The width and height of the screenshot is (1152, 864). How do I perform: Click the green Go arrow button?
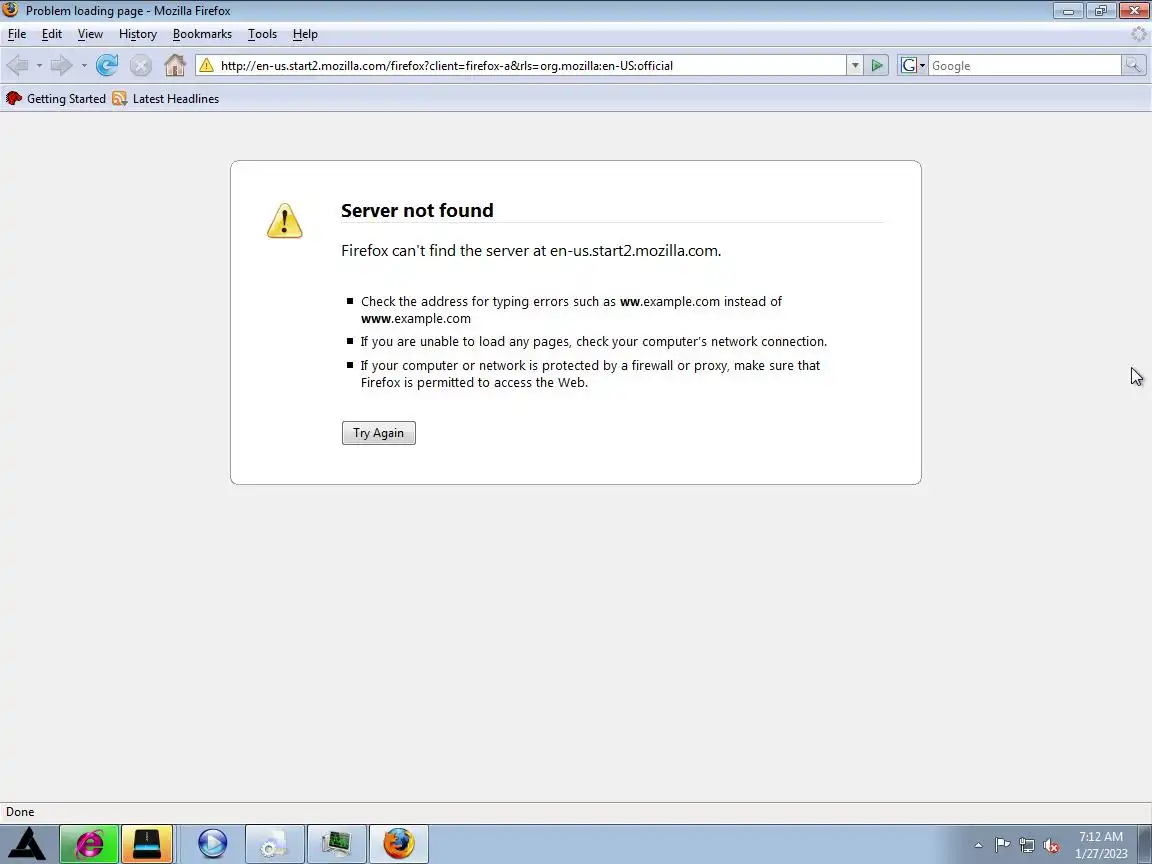coord(876,65)
